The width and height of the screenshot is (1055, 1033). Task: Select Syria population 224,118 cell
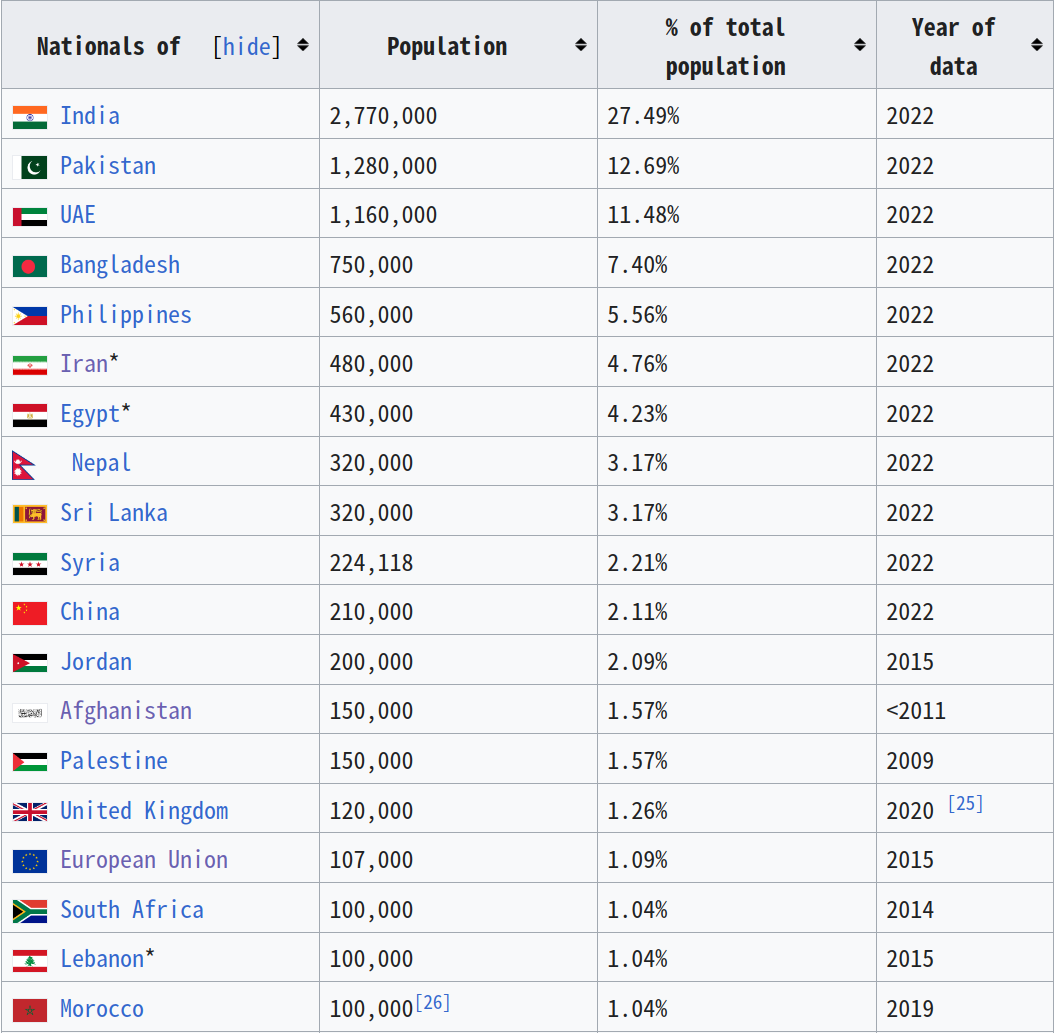(458, 561)
